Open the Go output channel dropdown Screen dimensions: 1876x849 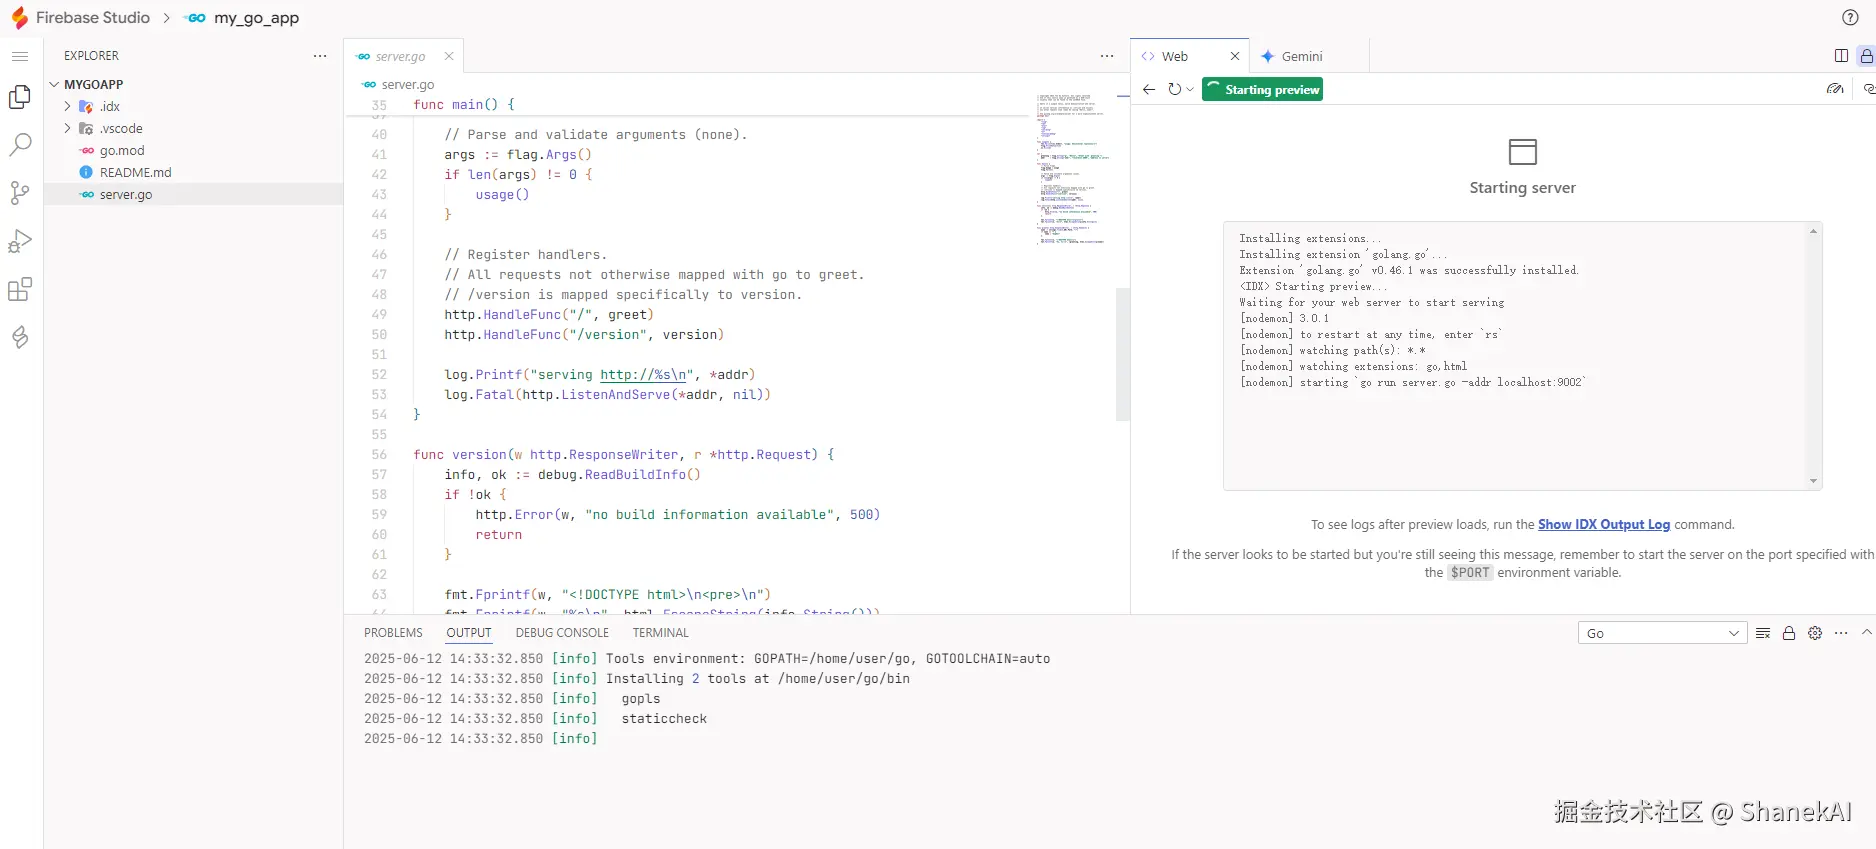pos(1662,633)
